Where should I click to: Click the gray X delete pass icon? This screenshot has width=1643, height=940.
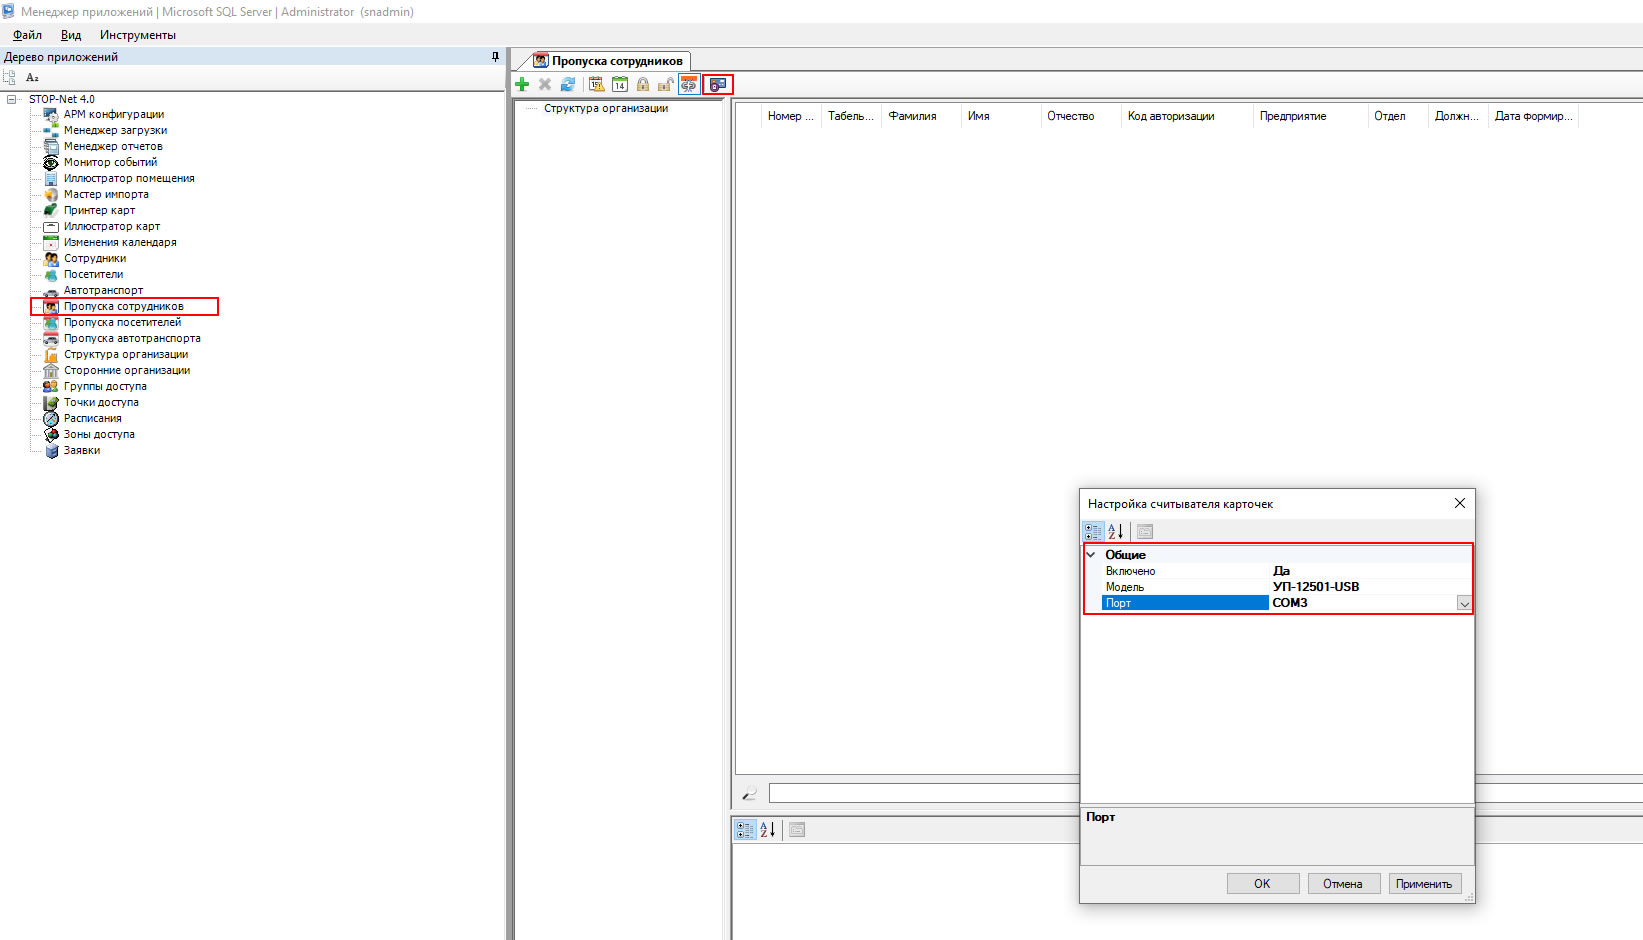point(545,85)
